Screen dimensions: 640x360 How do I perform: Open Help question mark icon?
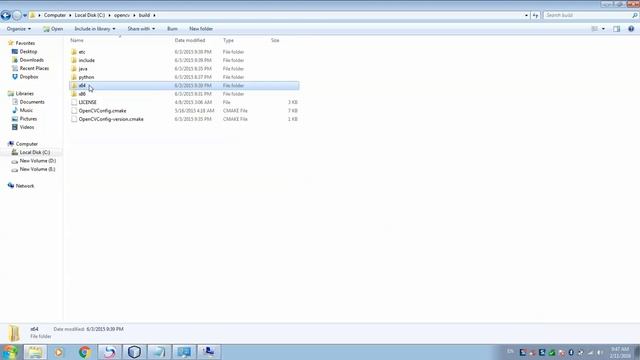631,29
